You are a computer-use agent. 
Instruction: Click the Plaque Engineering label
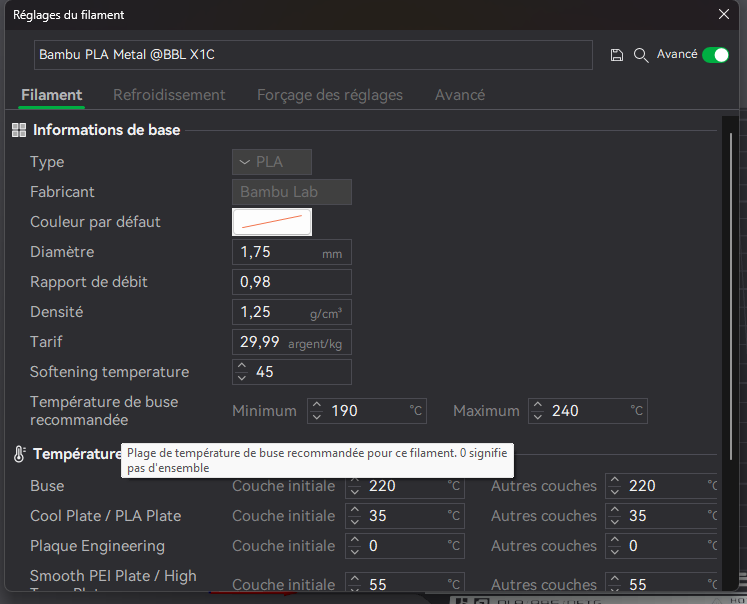click(x=97, y=546)
